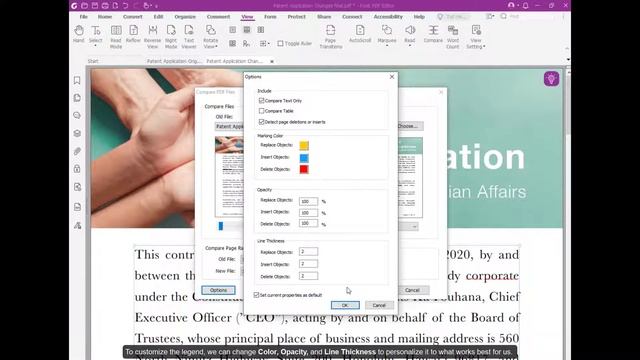
Task: Switch to the Patent Application Orig document tab
Action: [x=174, y=61]
